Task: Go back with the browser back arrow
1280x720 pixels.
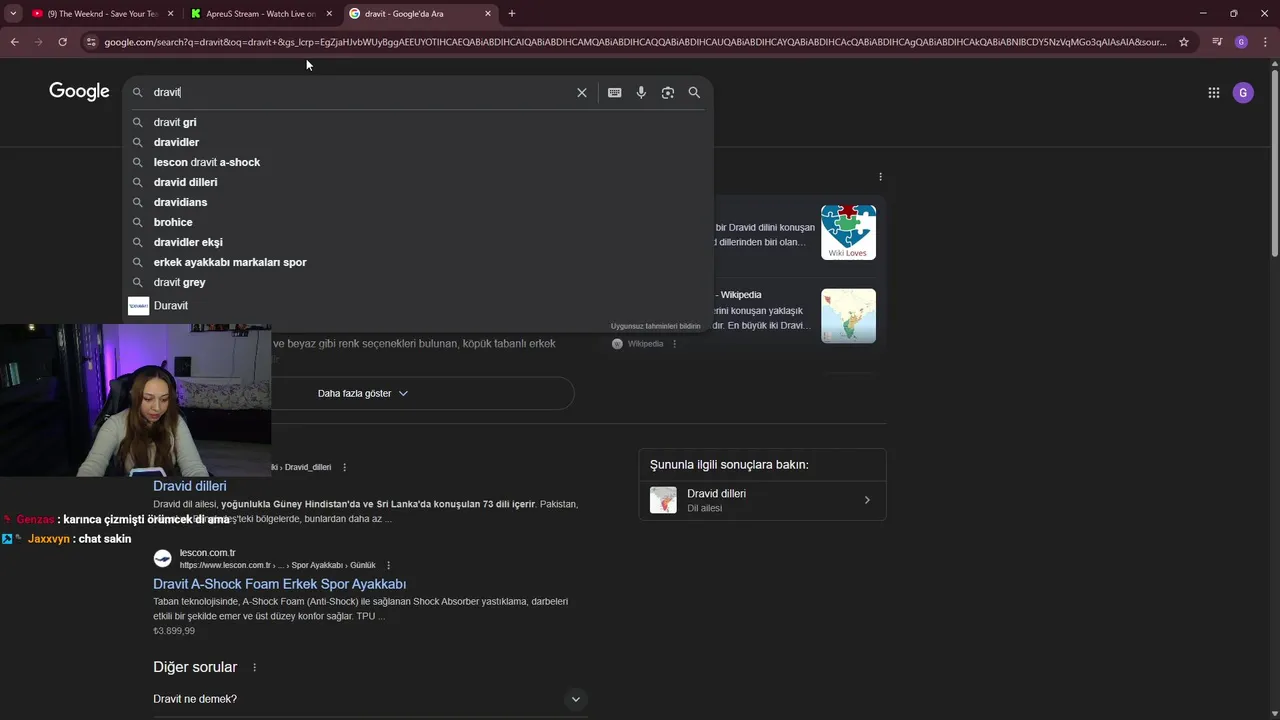Action: (x=14, y=42)
